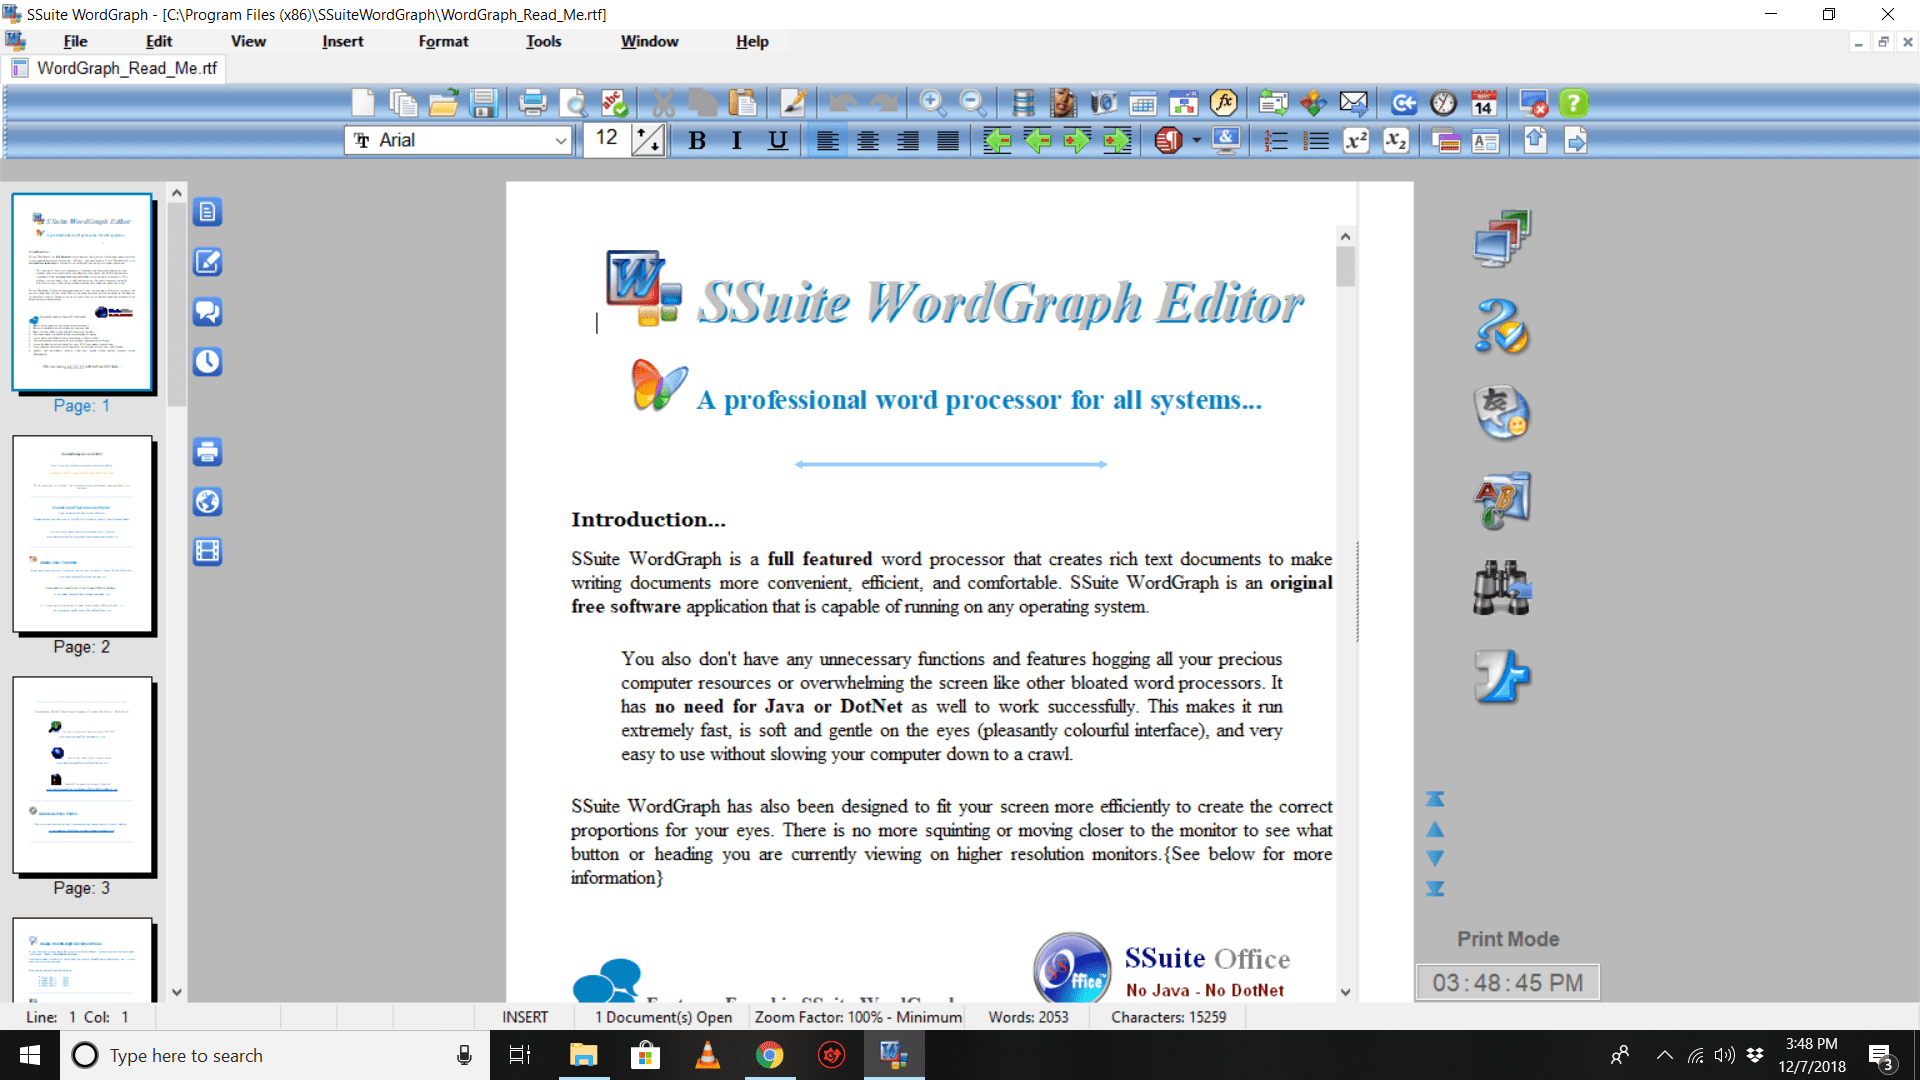Screen dimensions: 1920x1080
Task: Toggle text alignment center button
Action: click(864, 141)
